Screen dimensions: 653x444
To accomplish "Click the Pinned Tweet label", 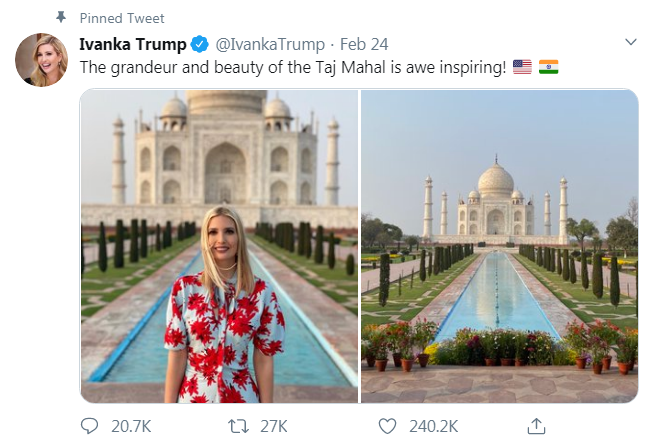I will pyautogui.click(x=122, y=18).
